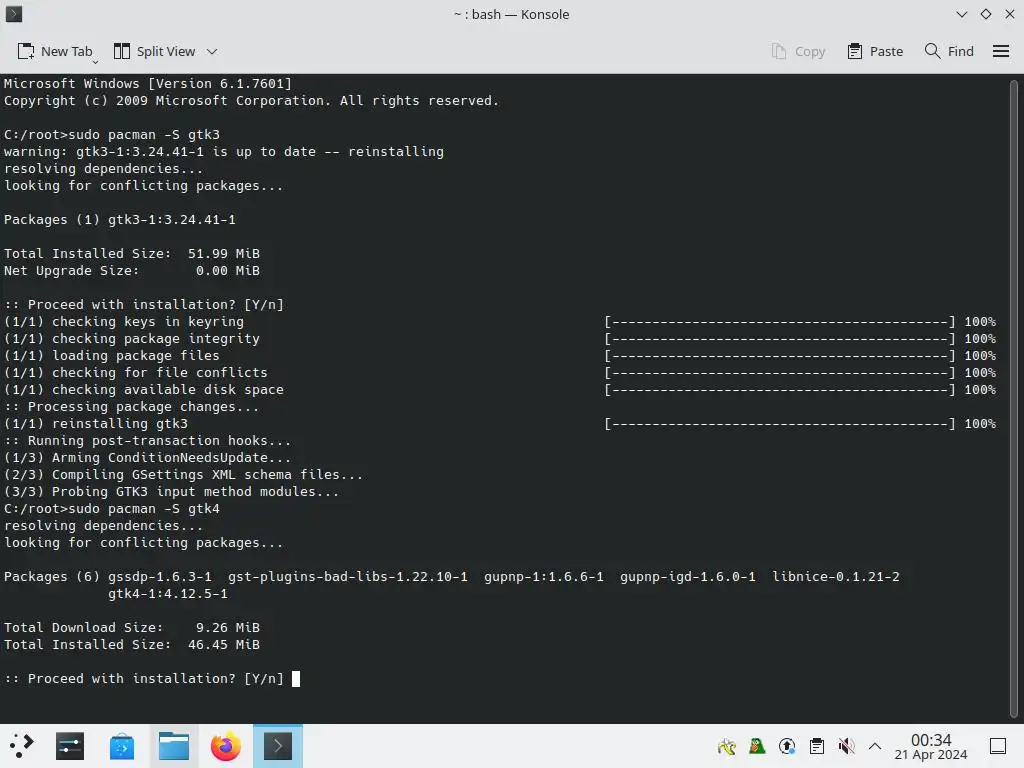Click the Copy toolbar button
Image resolution: width=1024 pixels, height=768 pixels.
click(x=798, y=52)
